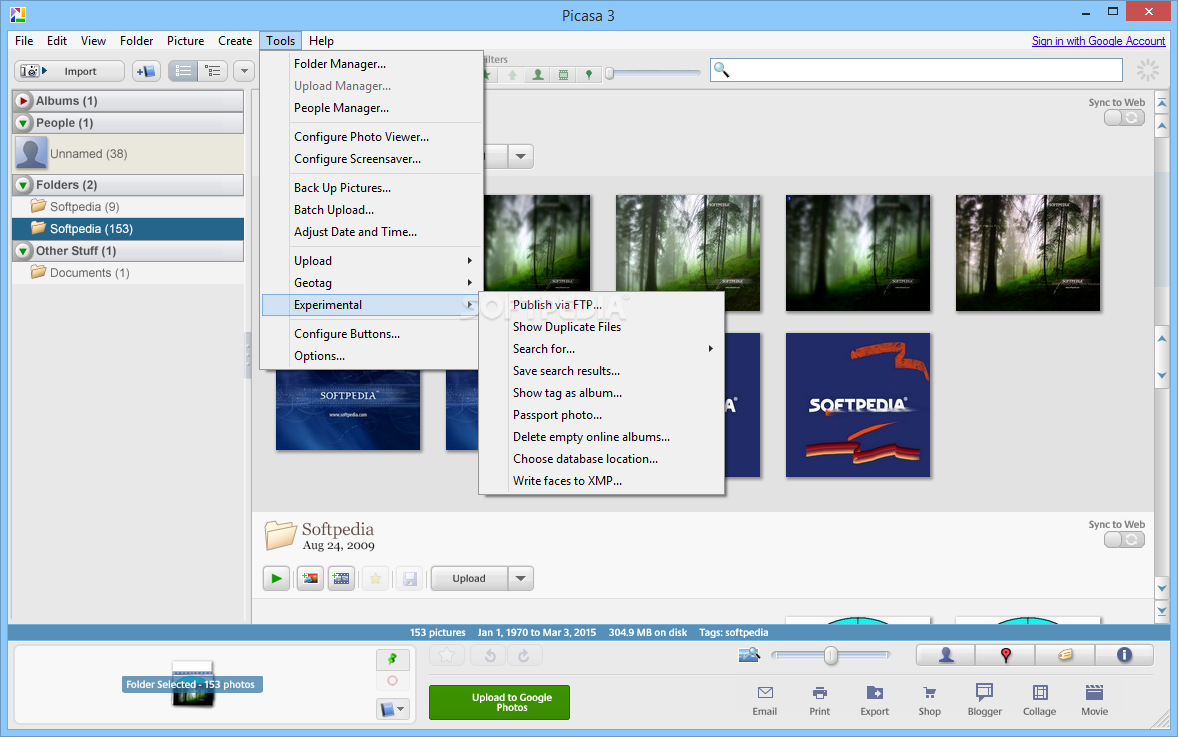Expand the Geotag submenu

point(371,282)
